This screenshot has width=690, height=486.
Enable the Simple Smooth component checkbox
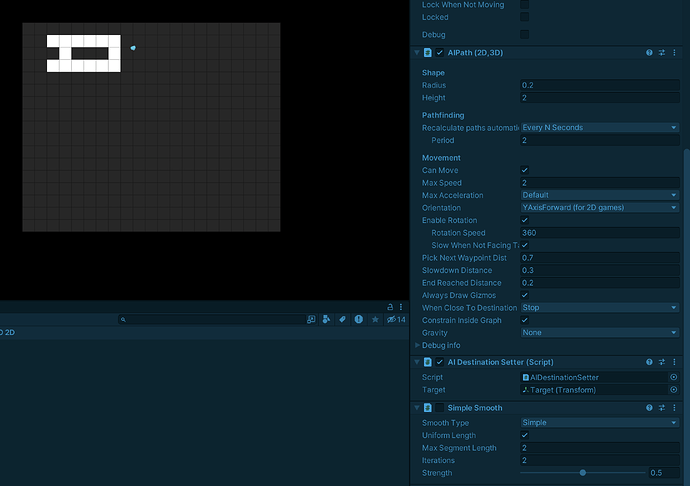pyautogui.click(x=440, y=408)
